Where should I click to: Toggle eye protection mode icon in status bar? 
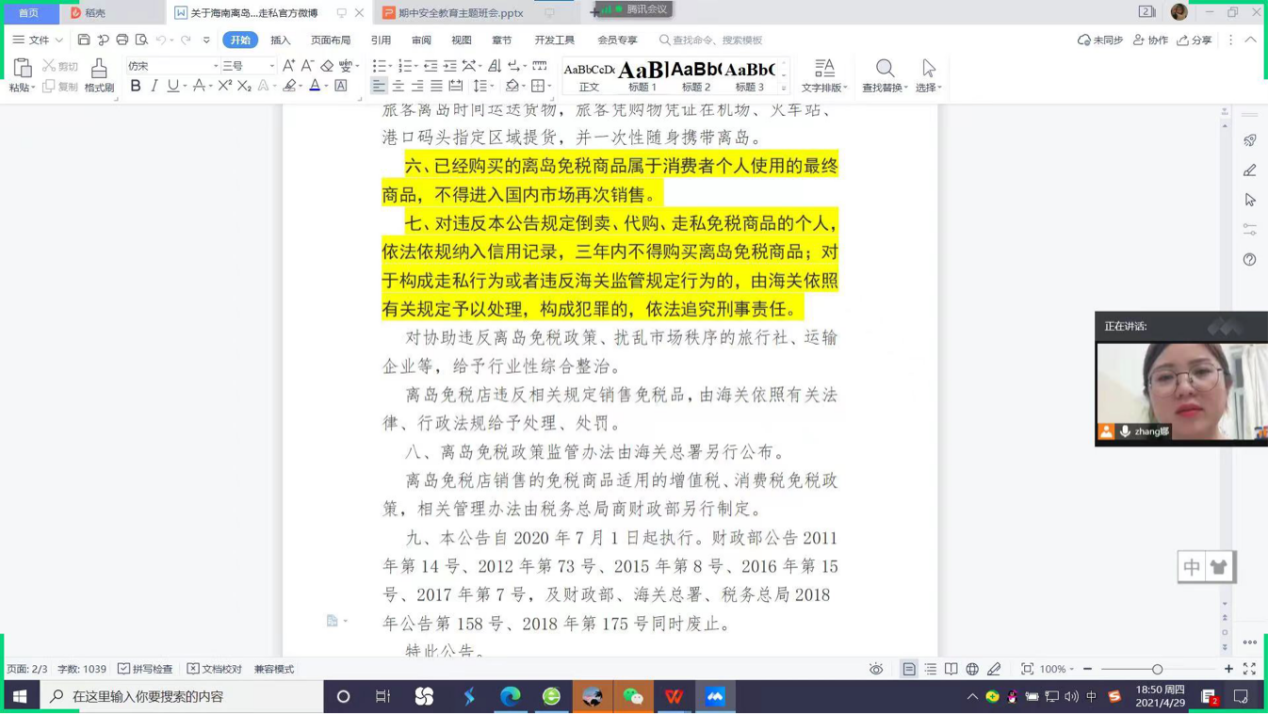coord(876,669)
